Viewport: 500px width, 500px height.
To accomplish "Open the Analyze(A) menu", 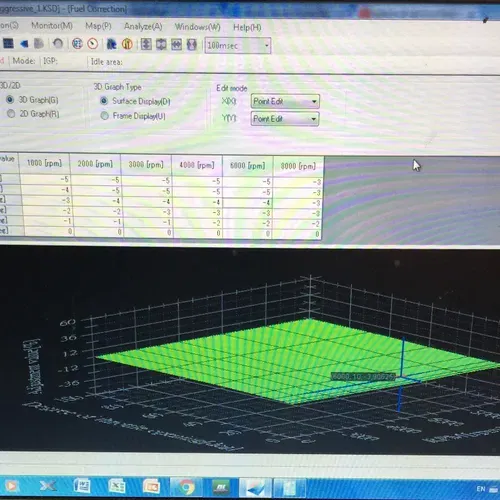I will point(143,26).
